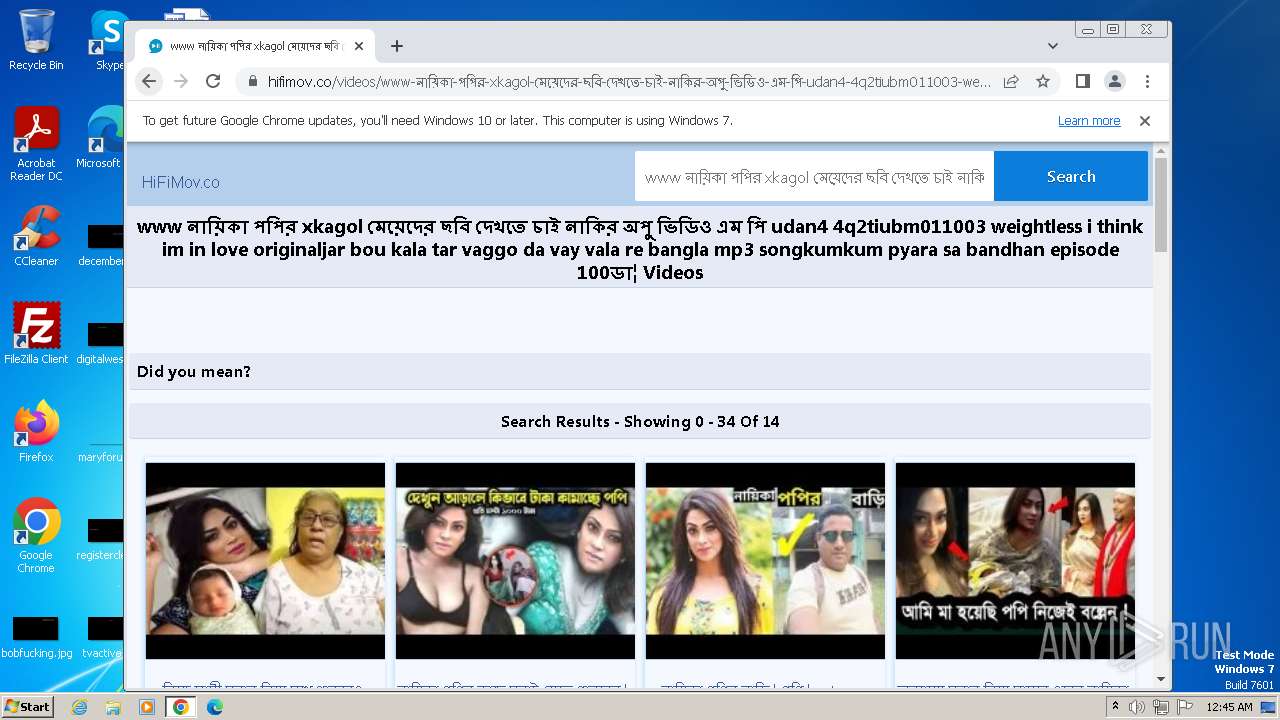View site info via the padlock icon
The width and height of the screenshot is (1280, 720).
252,82
